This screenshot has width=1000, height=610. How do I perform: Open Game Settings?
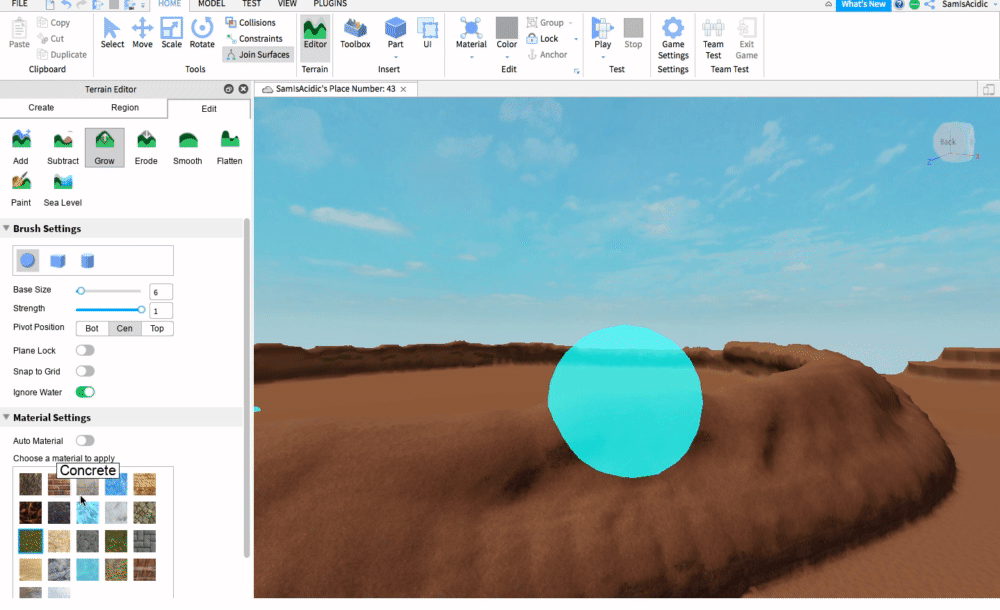point(673,38)
